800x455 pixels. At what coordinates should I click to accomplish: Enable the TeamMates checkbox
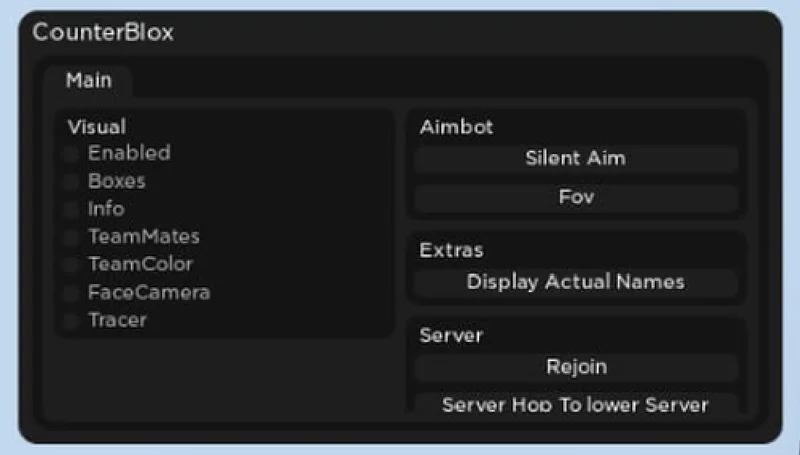(x=71, y=237)
